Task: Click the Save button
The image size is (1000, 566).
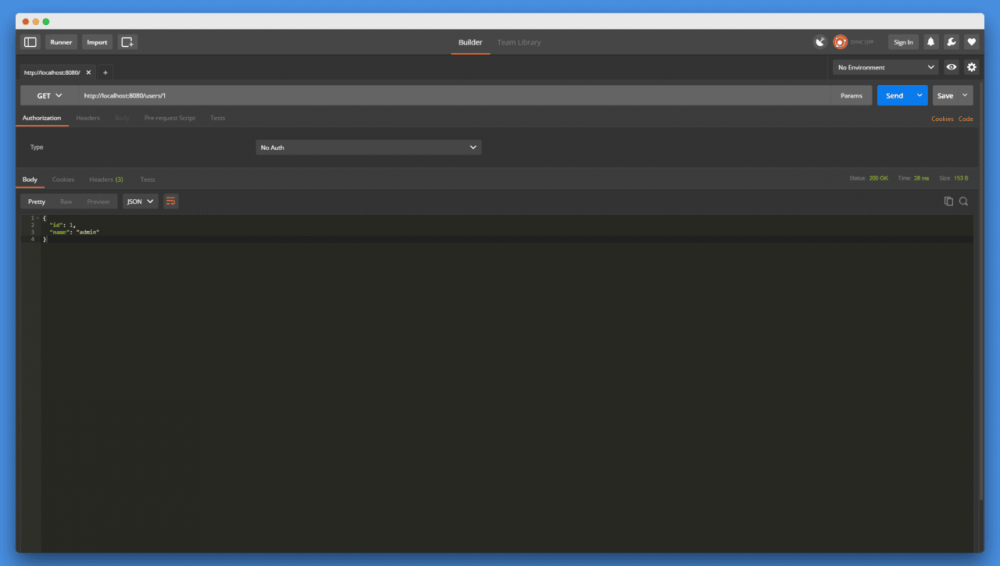Action: [x=945, y=96]
